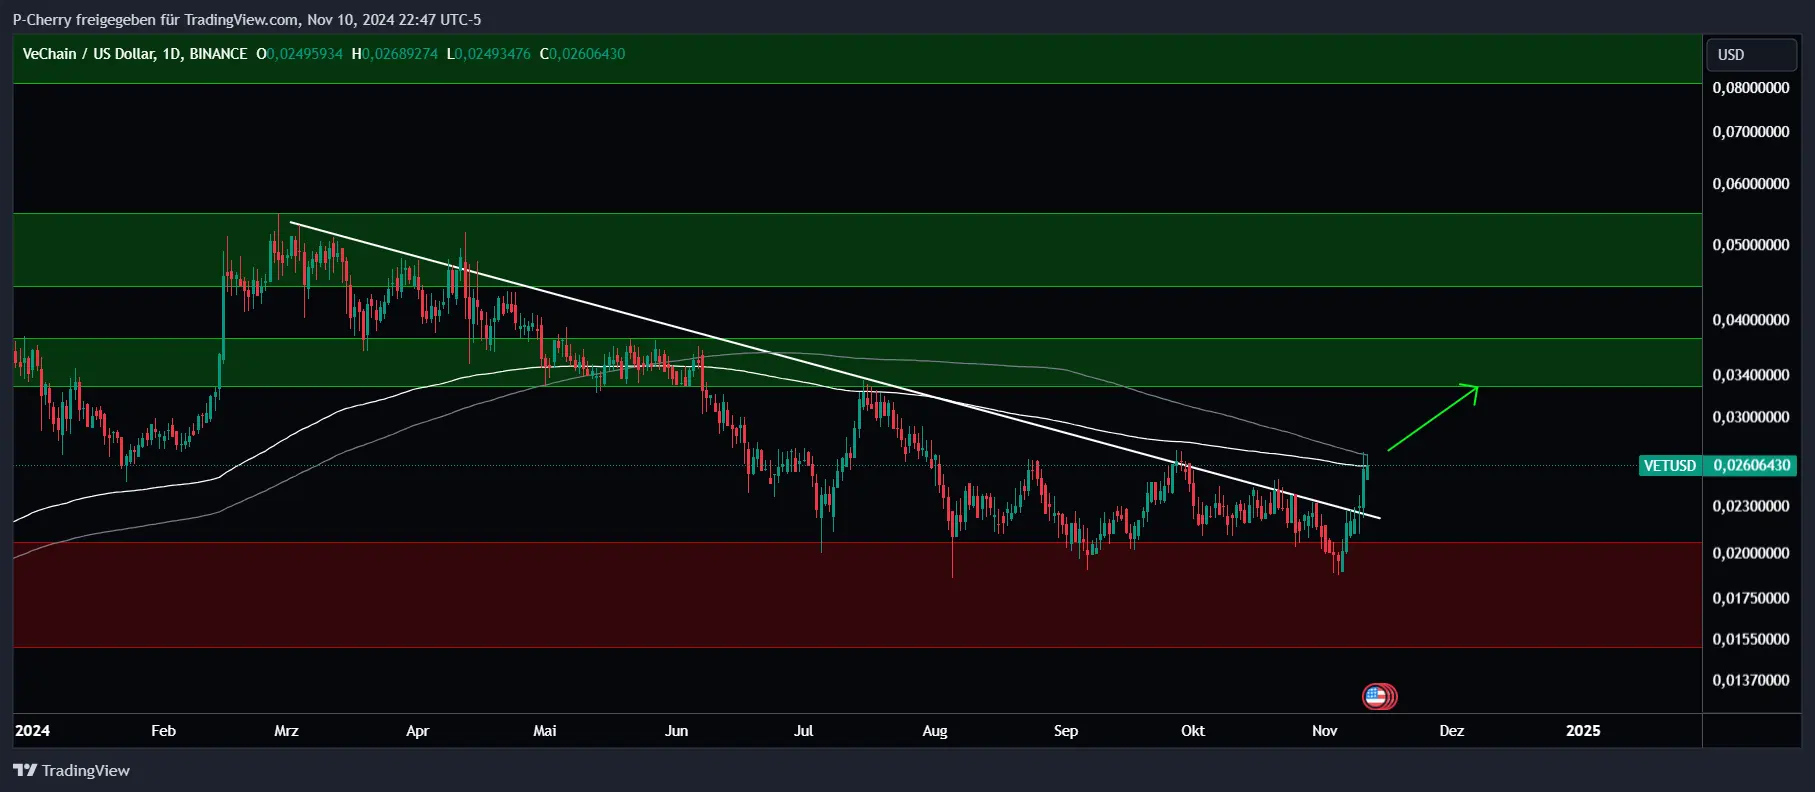Click the P-Cherry TradingView.com share header text
1815x792 pixels.
[247, 19]
